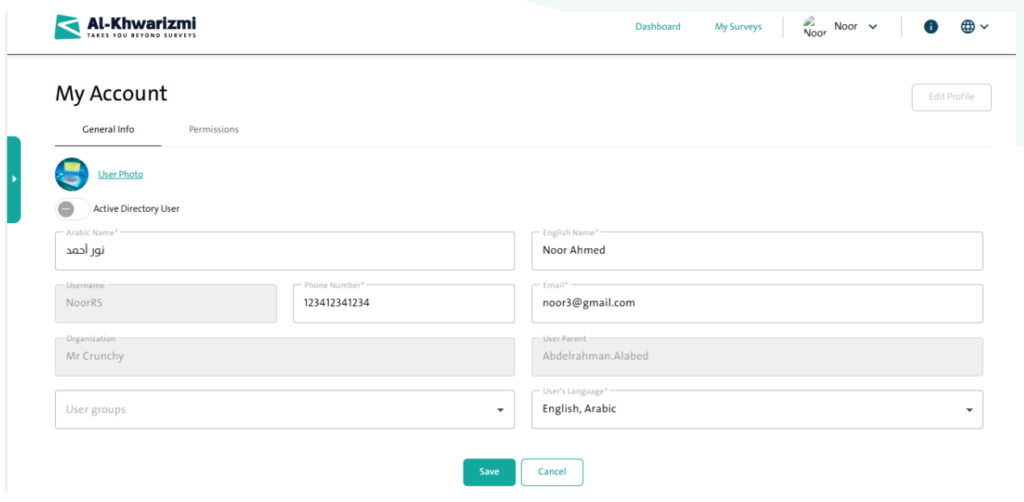This screenshot has height=502, width=1024.
Task: Expand the green left sidebar handle
Action: coord(14,179)
